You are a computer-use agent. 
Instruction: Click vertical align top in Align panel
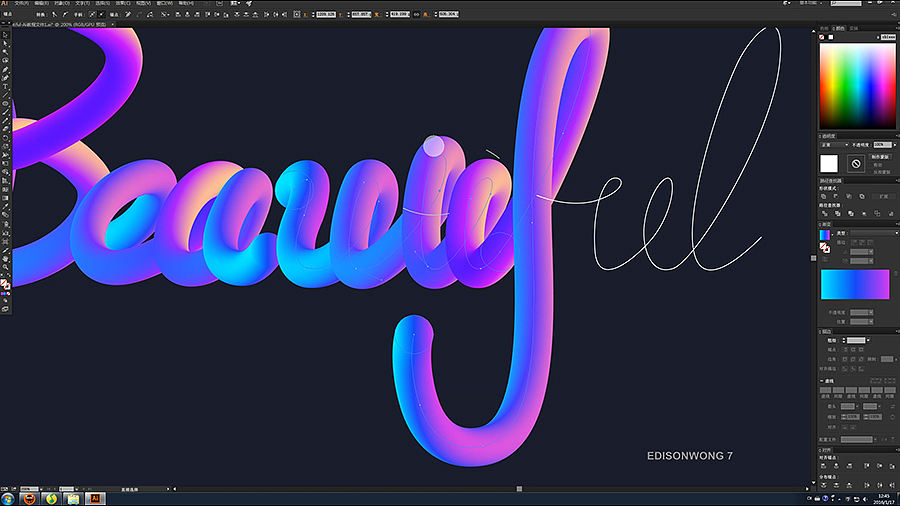pos(867,466)
